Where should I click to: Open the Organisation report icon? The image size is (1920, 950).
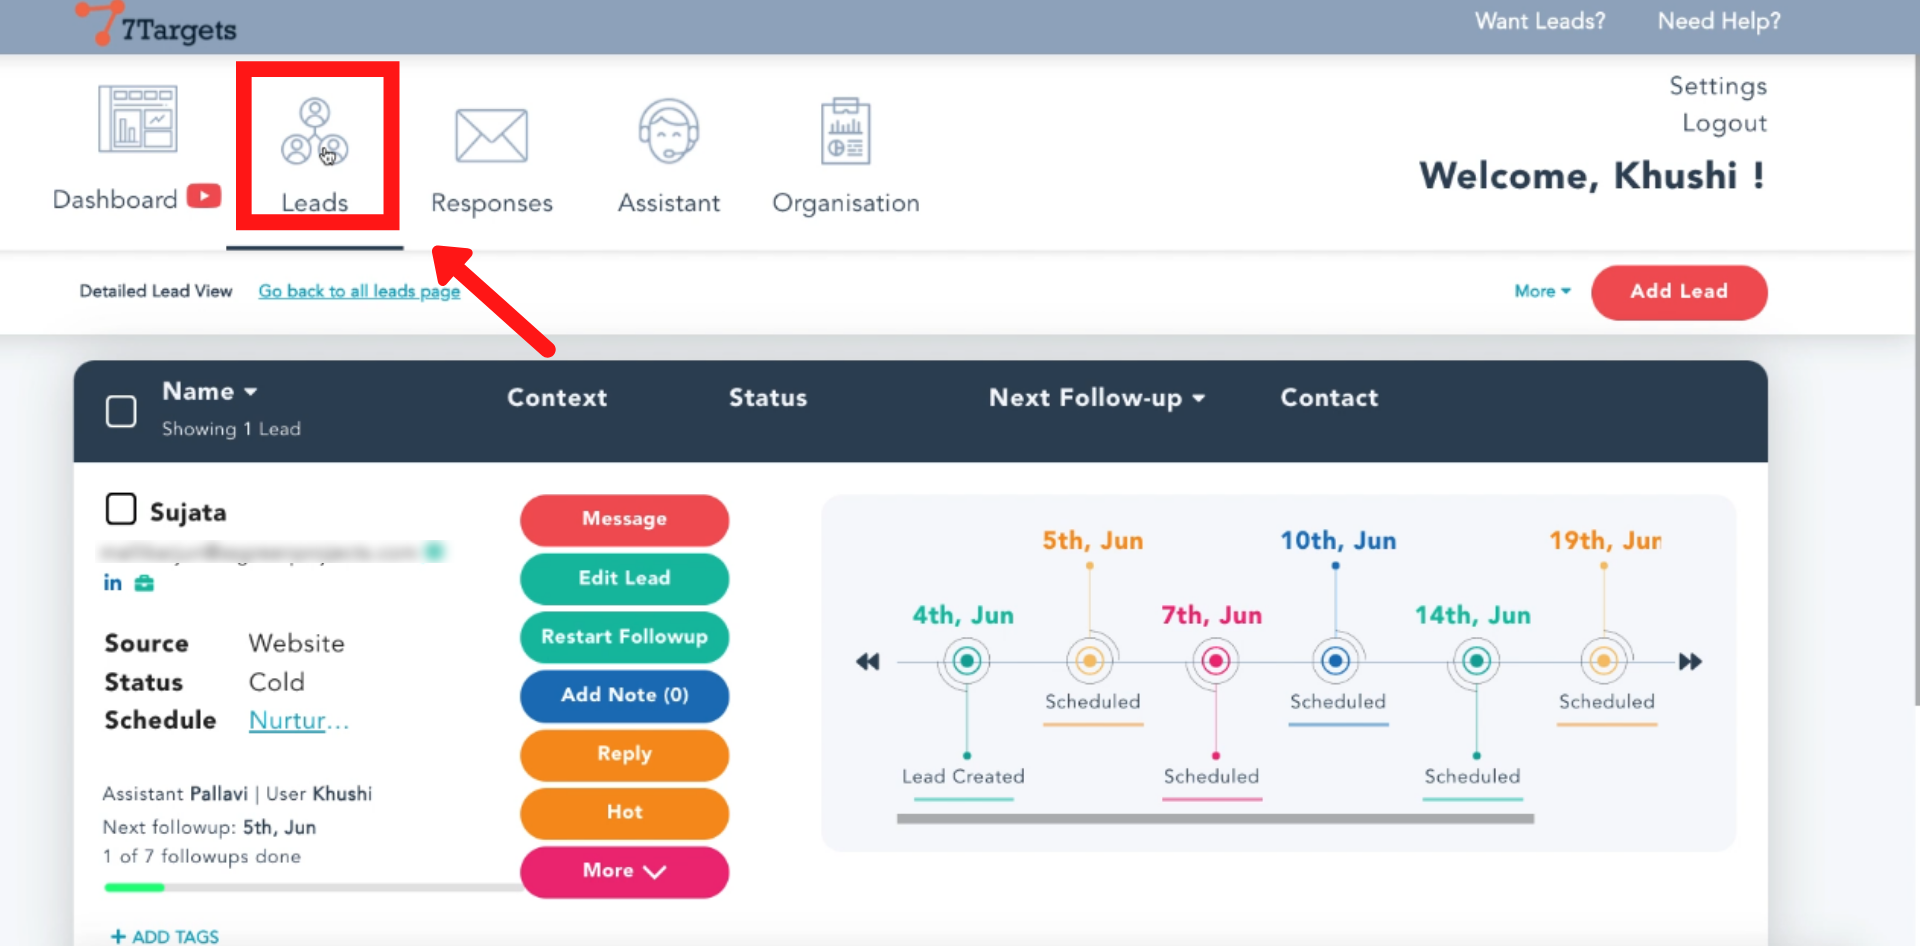[845, 132]
